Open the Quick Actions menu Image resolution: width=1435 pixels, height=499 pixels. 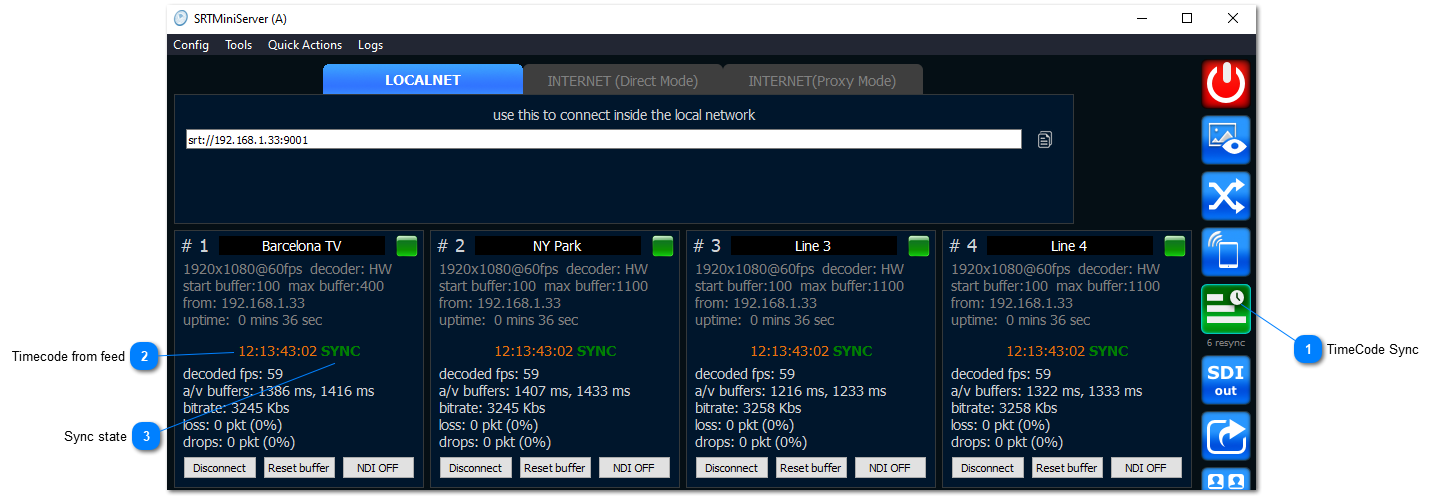click(304, 45)
